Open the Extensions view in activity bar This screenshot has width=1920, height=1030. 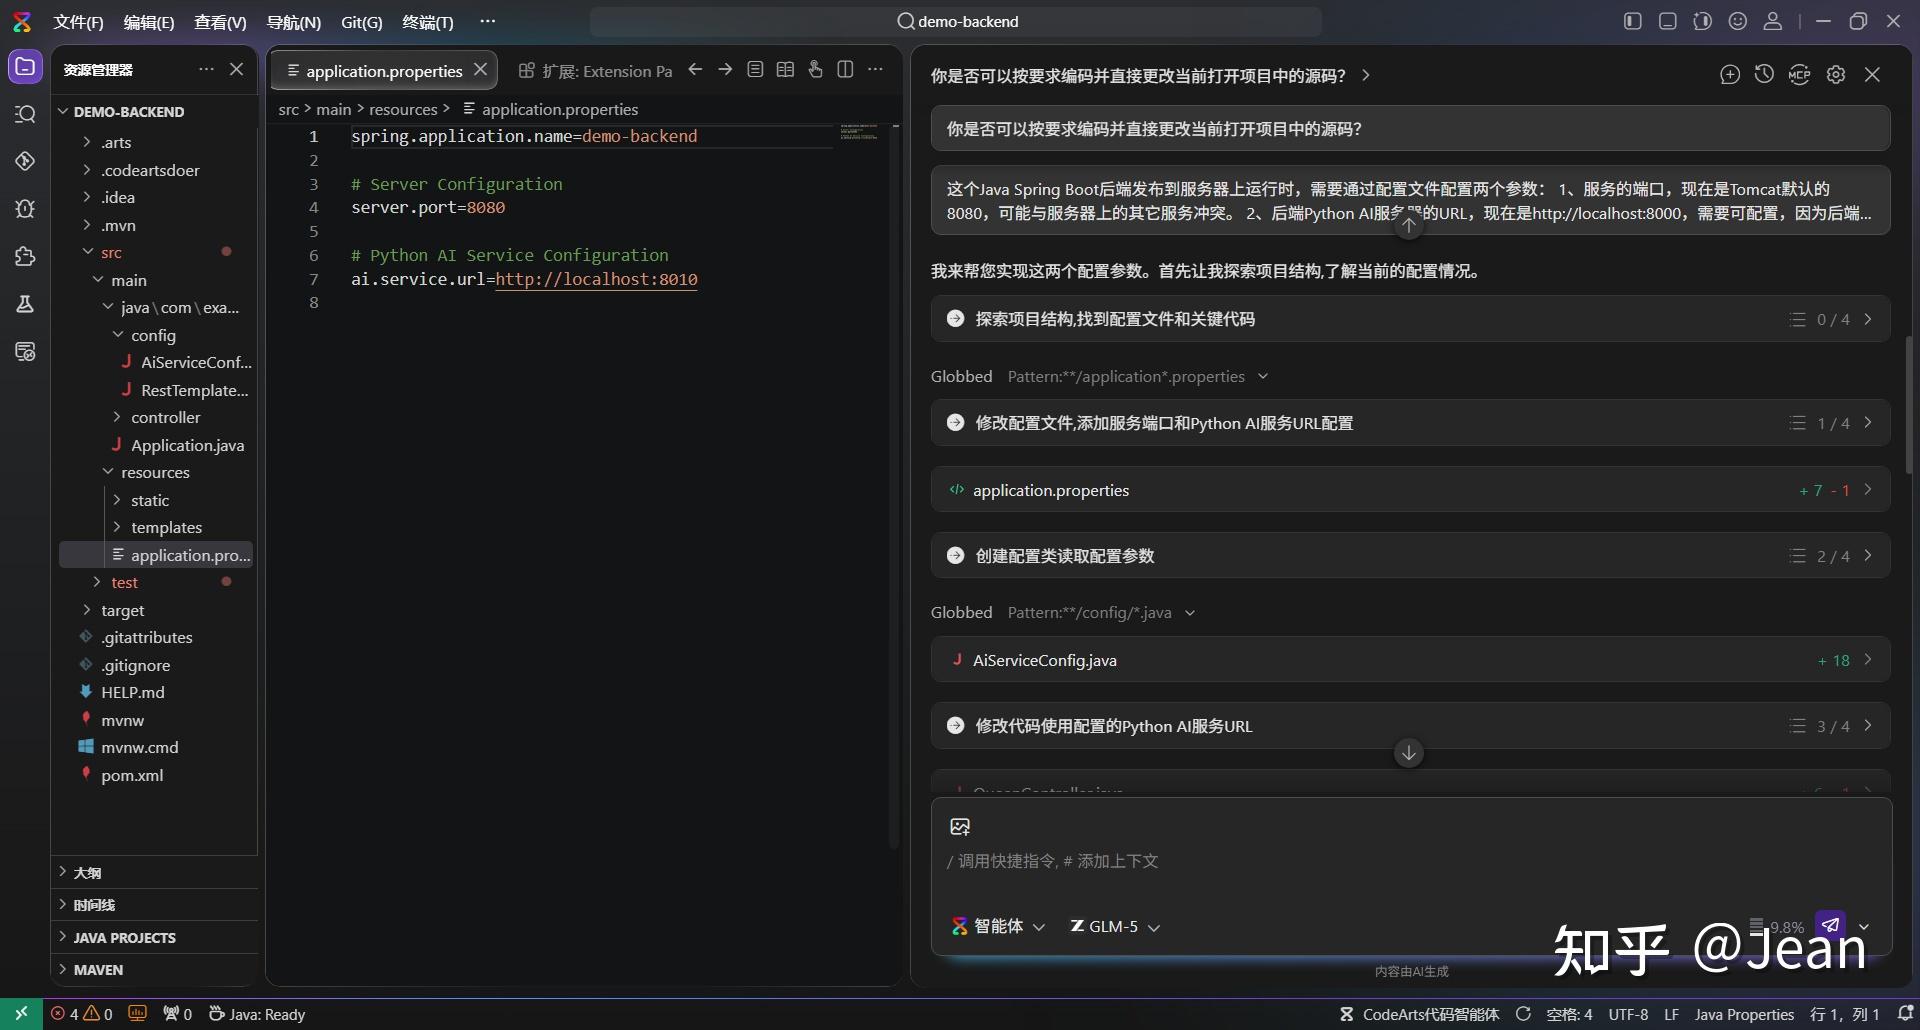coord(25,257)
